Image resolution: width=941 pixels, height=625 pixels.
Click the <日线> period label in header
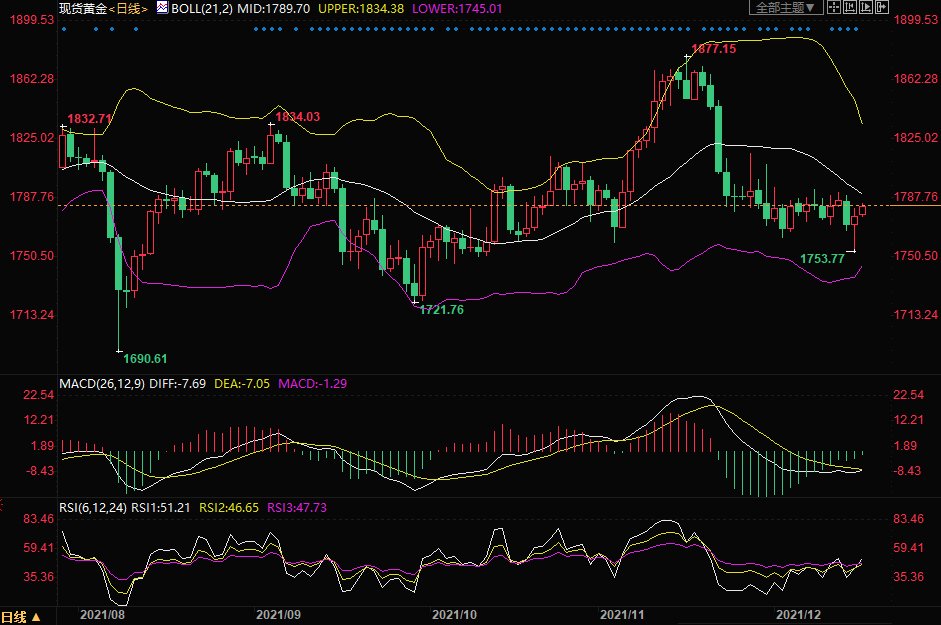pyautogui.click(x=129, y=8)
